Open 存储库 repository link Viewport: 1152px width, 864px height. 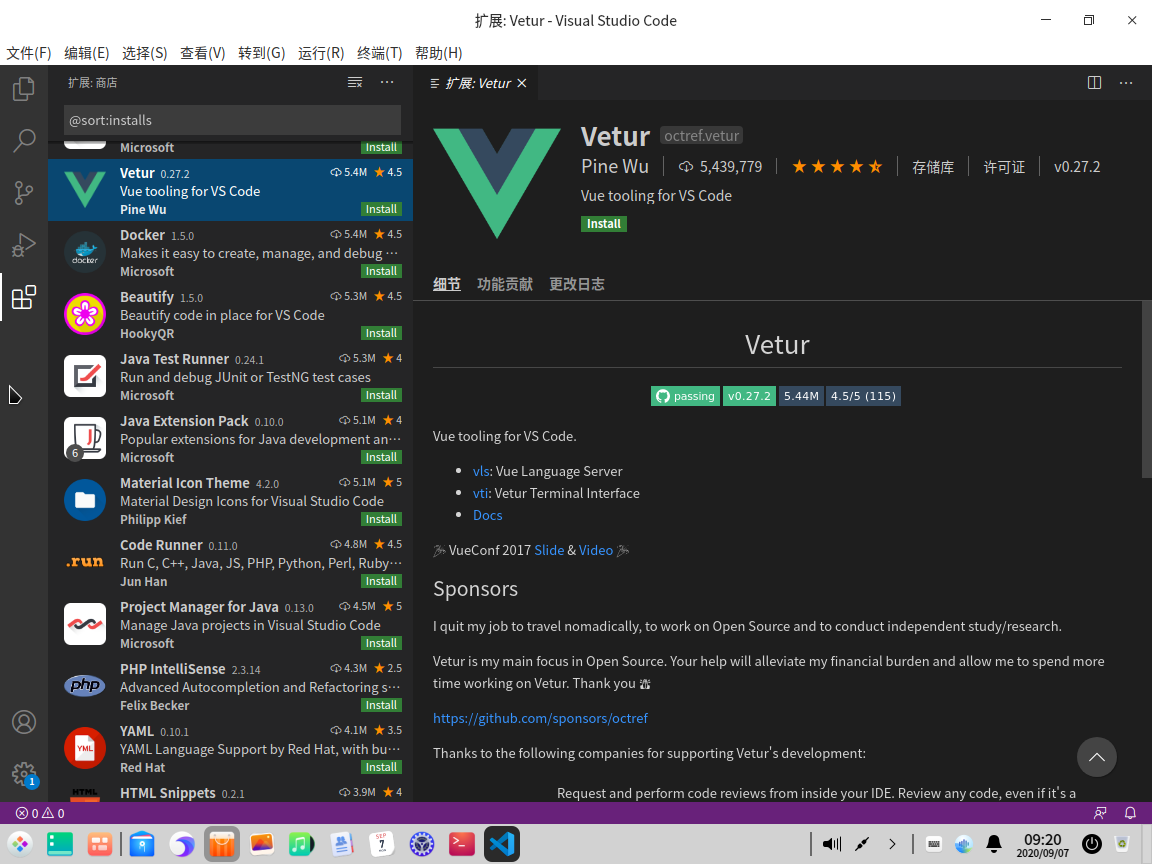tap(933, 168)
